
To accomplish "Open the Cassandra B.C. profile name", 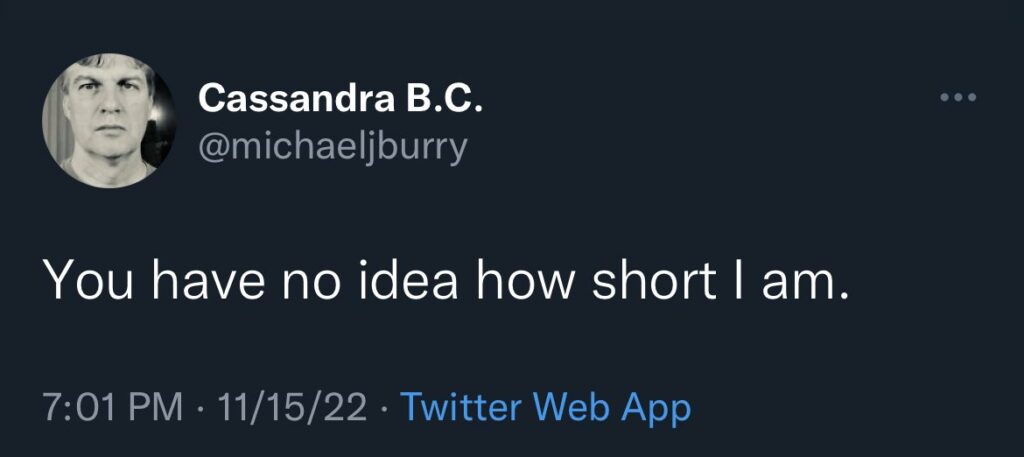I will 341,98.
